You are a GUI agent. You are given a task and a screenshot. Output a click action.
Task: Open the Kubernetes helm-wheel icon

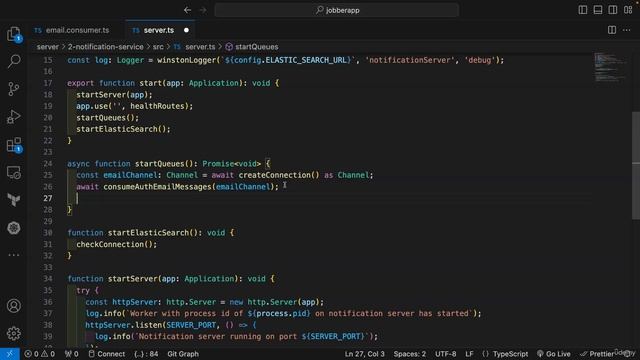coord(14,228)
